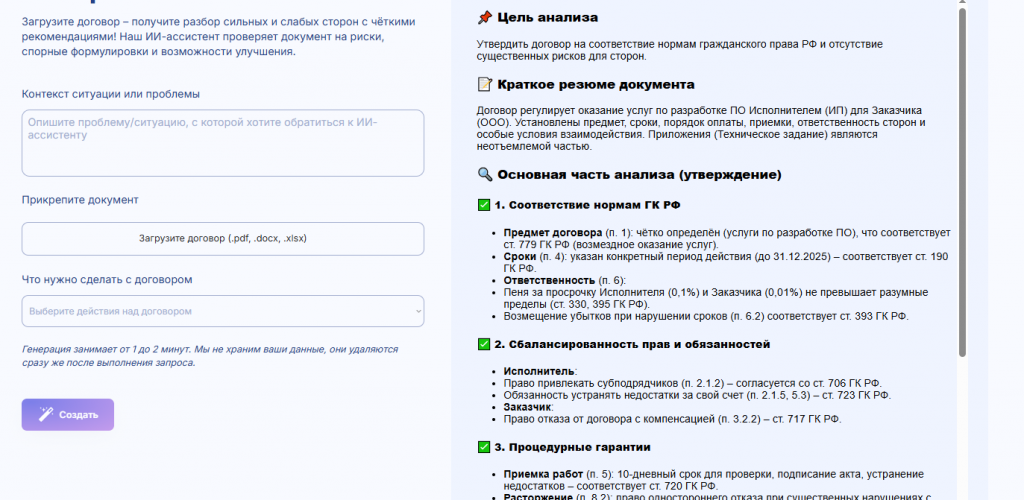Click the 'Загрузите договор' upload button
The image size is (1024, 500).
(x=223, y=239)
